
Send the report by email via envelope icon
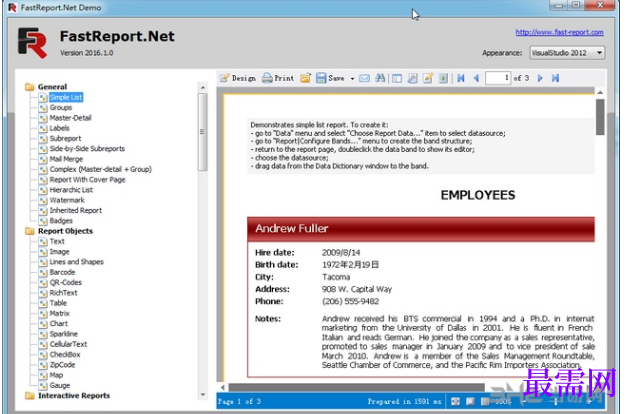pyautogui.click(x=364, y=78)
